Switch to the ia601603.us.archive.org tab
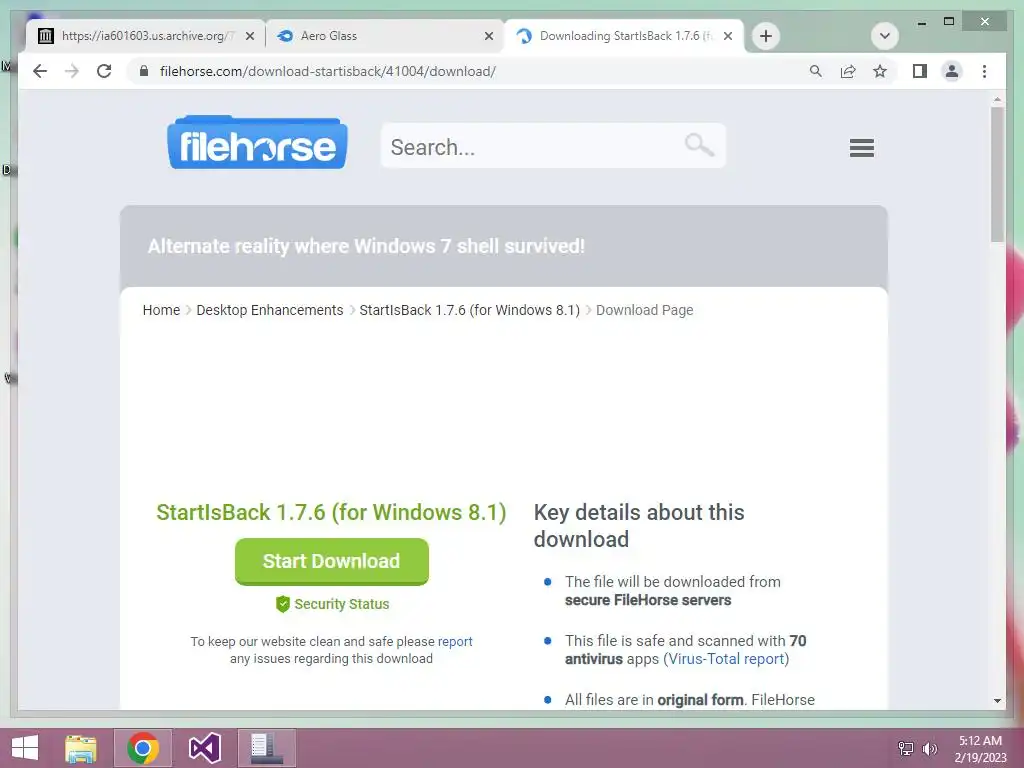Screen dimensions: 1024x768 pyautogui.click(x=145, y=36)
